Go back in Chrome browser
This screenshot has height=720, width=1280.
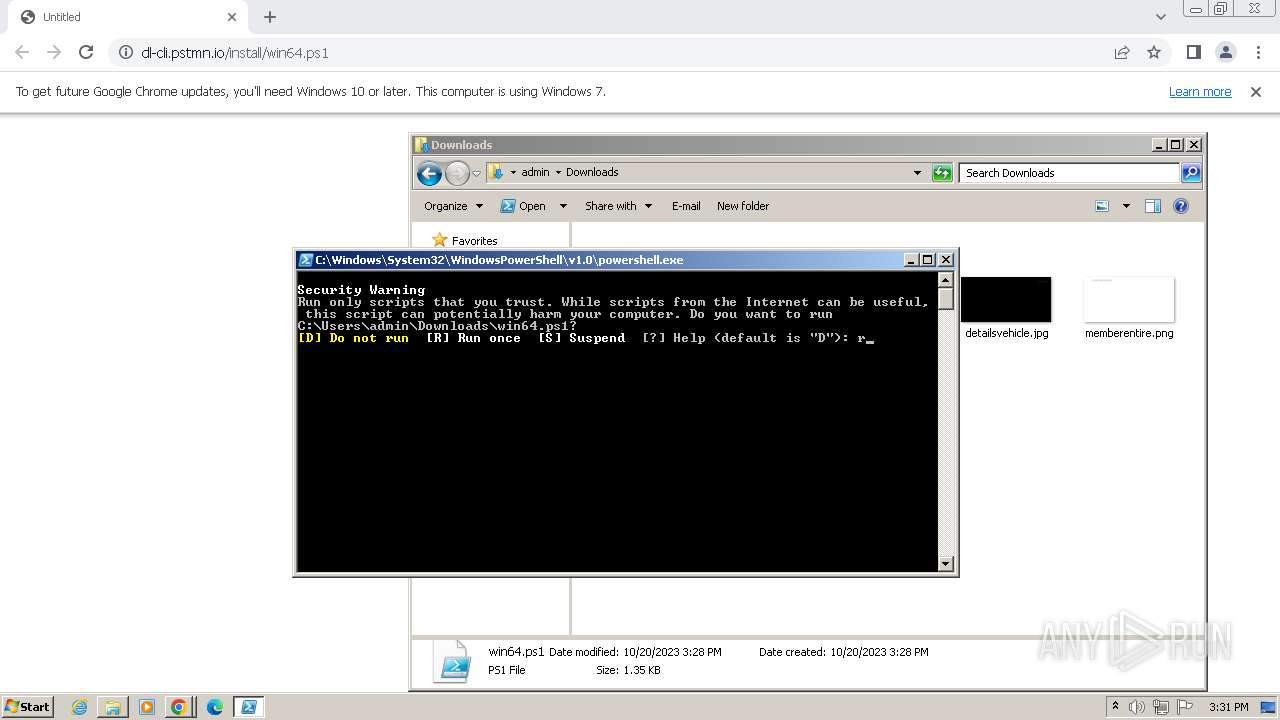tap(22, 52)
